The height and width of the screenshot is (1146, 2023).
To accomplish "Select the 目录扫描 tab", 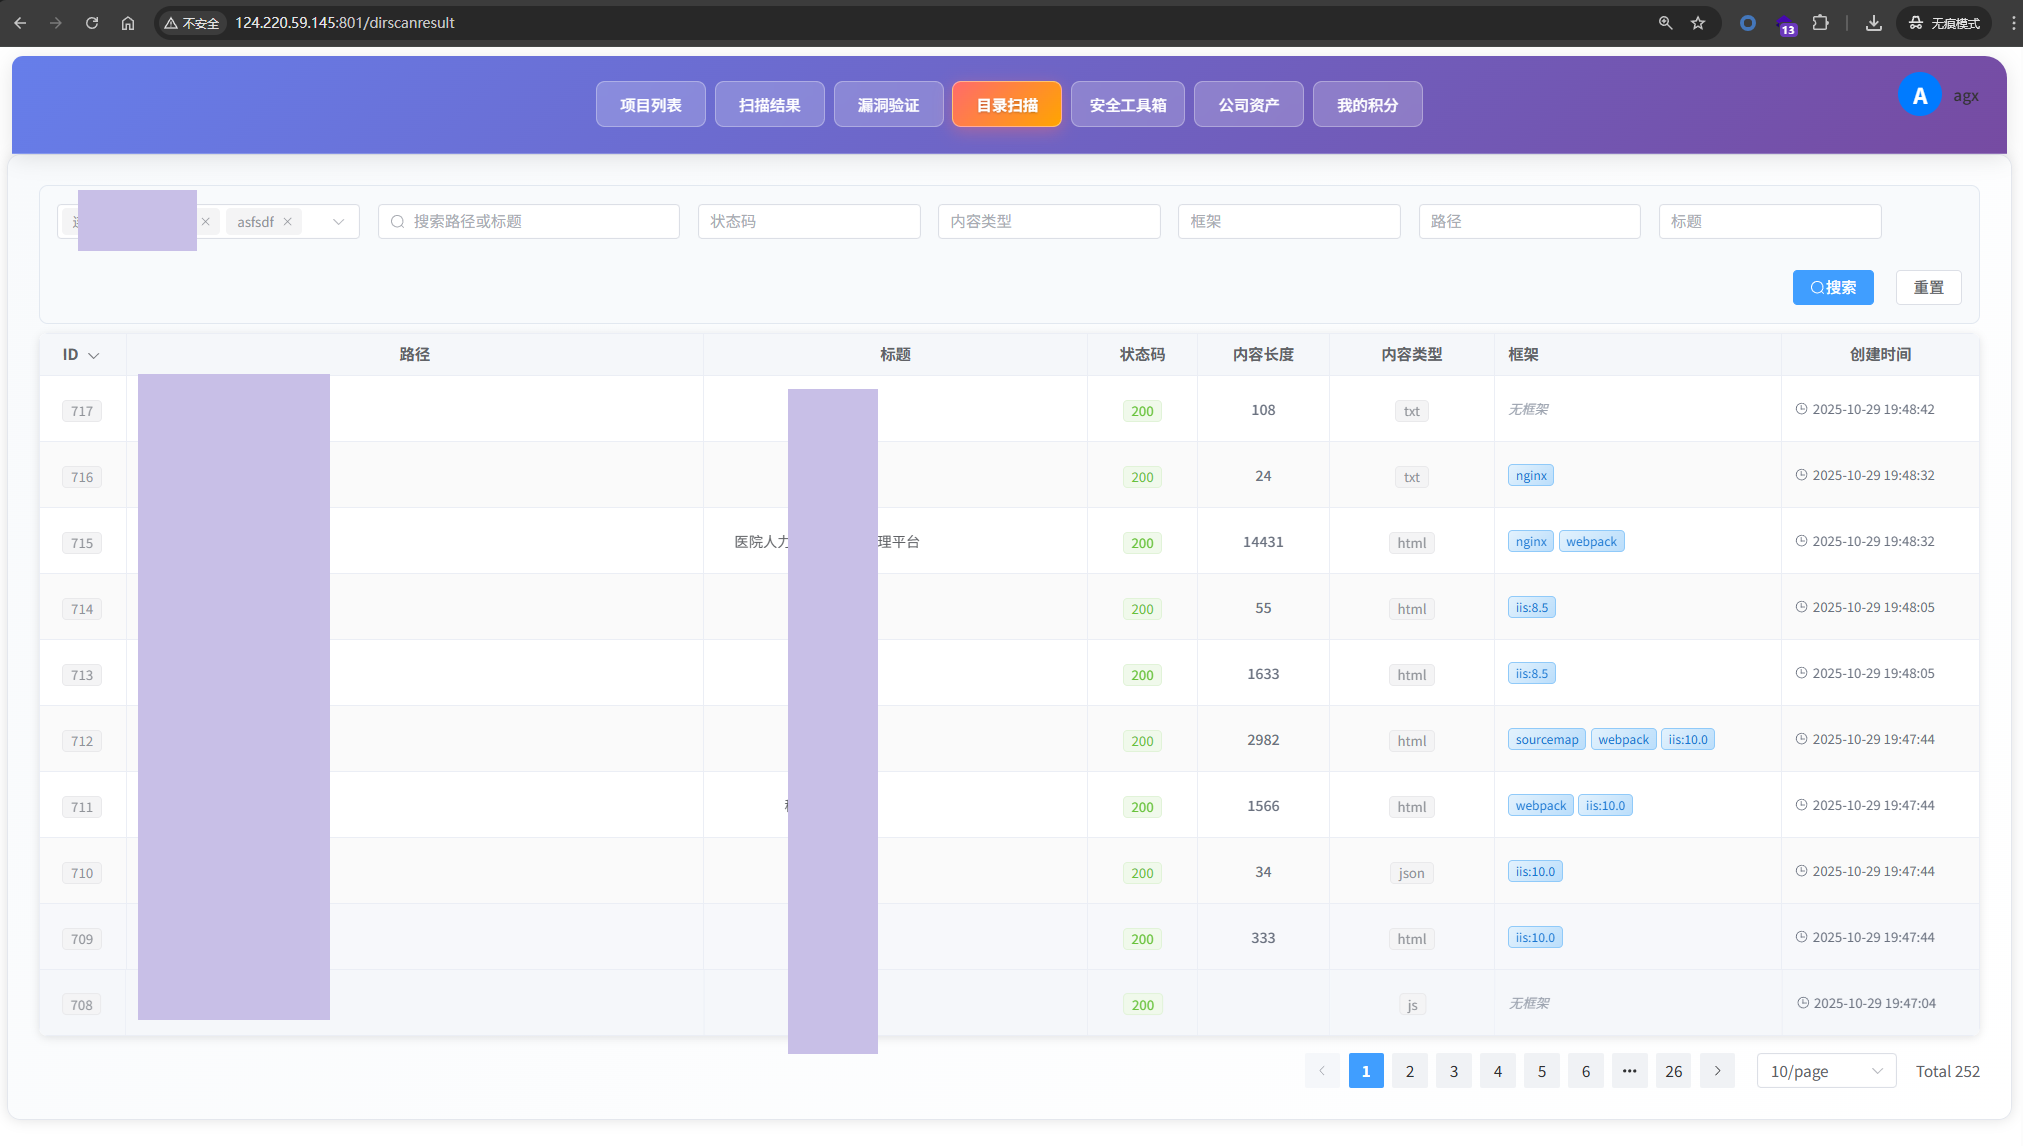I will pyautogui.click(x=1007, y=105).
